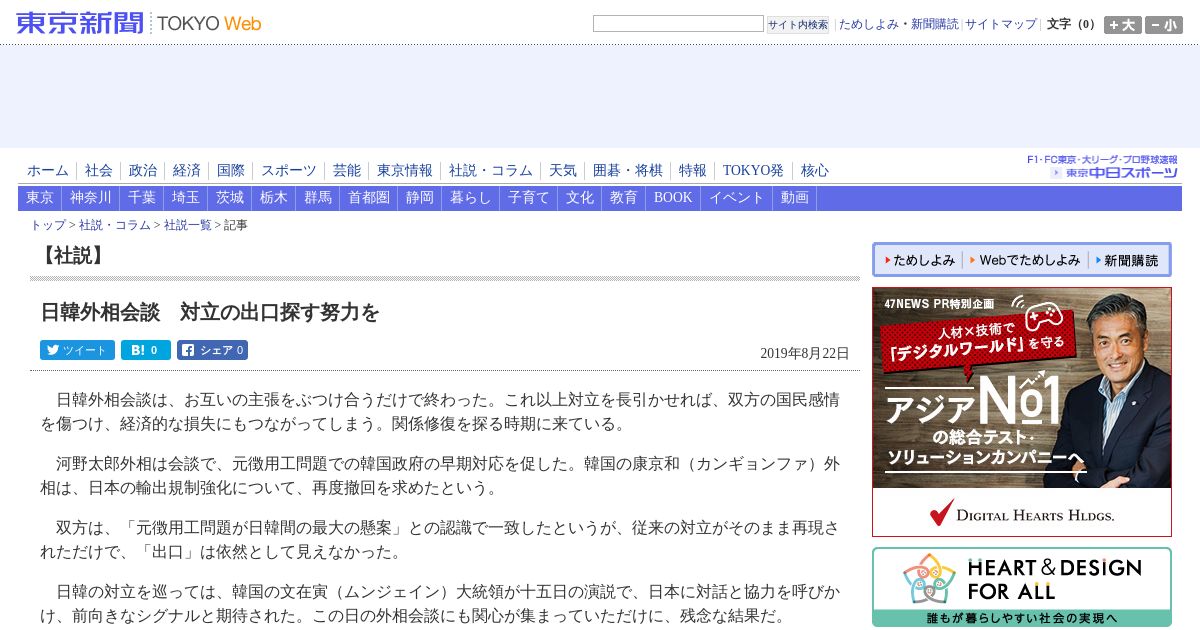Select the 神奈川 regional tab
The width and height of the screenshot is (1200, 630).
click(91, 198)
